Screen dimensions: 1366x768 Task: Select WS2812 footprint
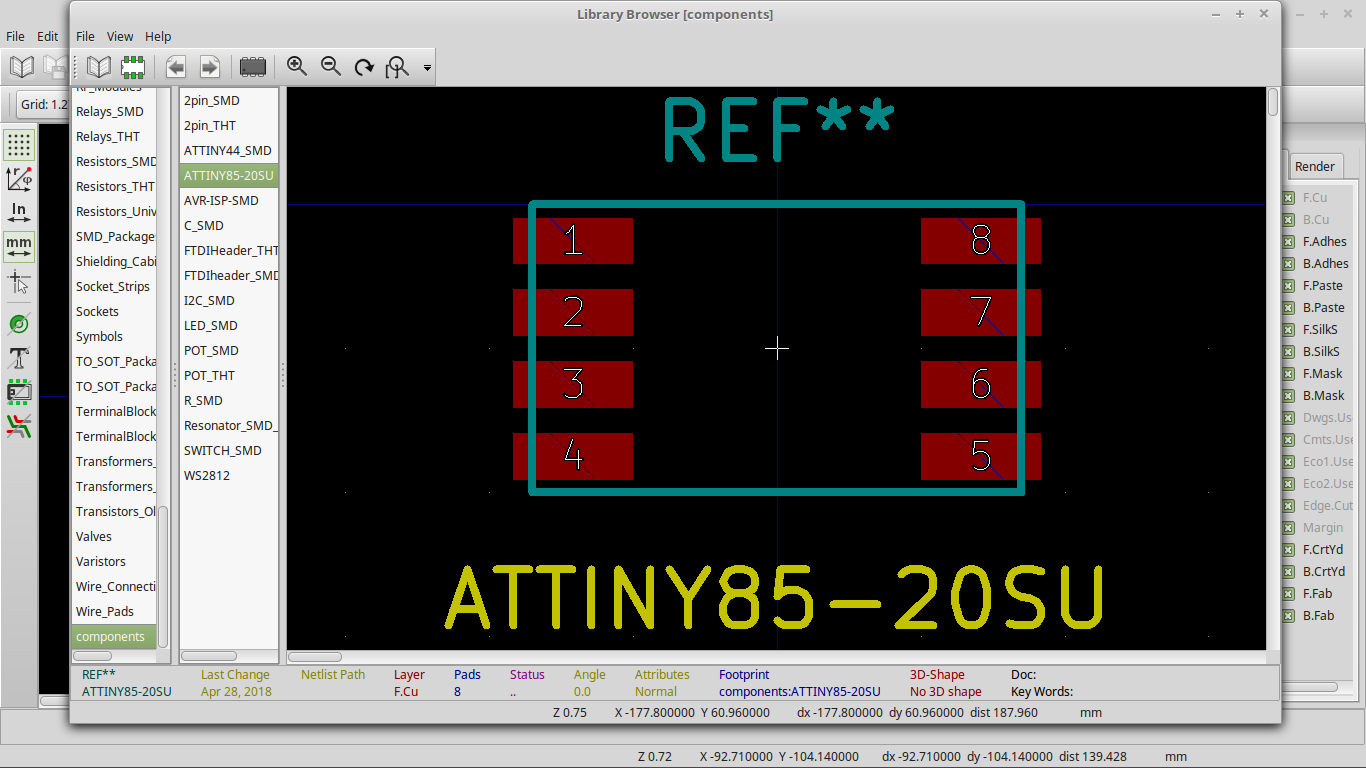pyautogui.click(x=229, y=476)
